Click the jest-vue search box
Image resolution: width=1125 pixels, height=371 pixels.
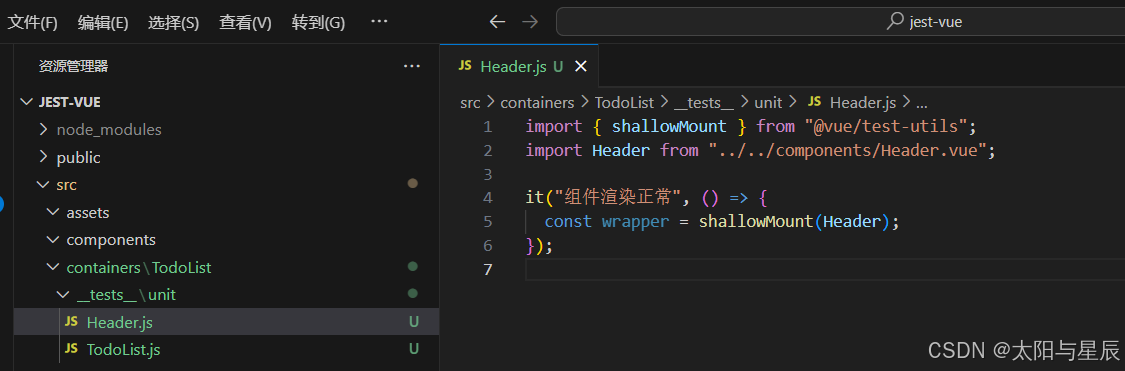(x=840, y=22)
